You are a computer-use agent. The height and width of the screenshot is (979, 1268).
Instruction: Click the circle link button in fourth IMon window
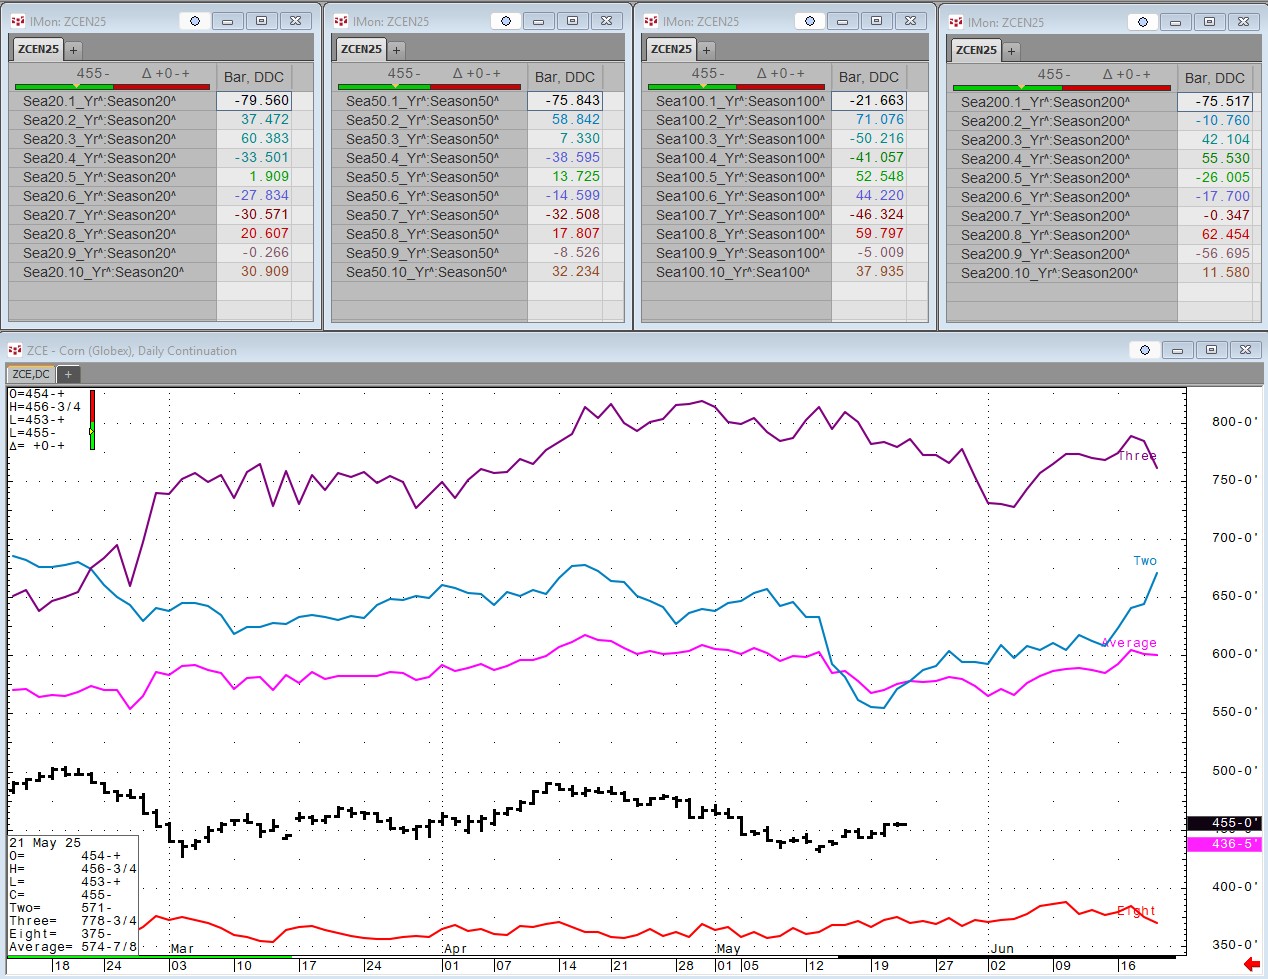click(x=1143, y=21)
